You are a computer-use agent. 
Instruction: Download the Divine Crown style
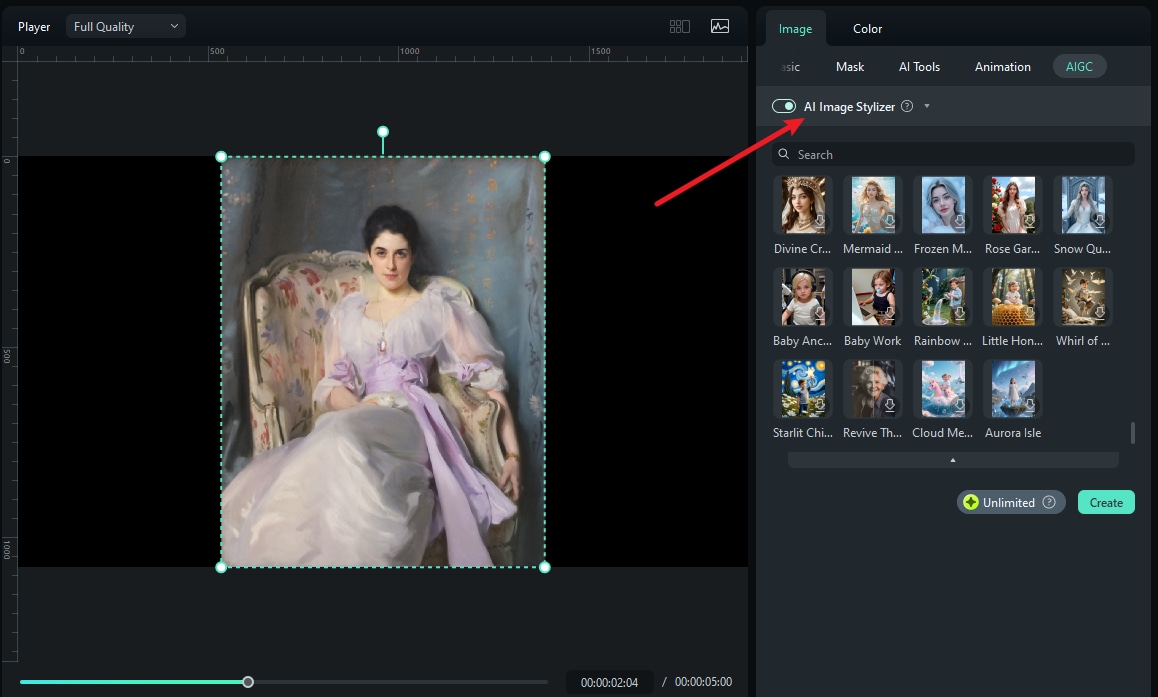pyautogui.click(x=819, y=221)
